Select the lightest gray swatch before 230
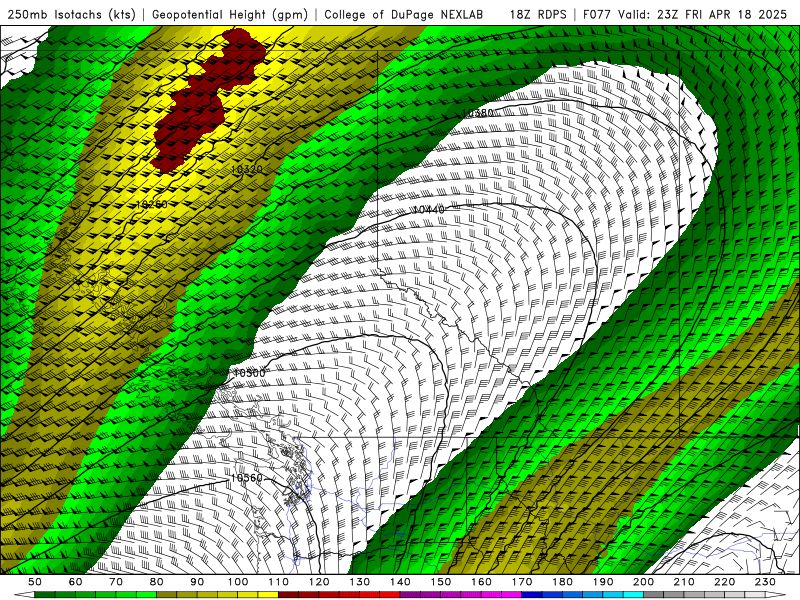Viewport: 800px width, 600px height. pos(755,595)
